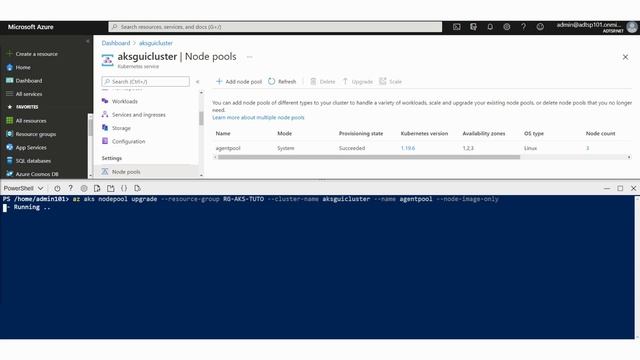Open Cloud Shell settings gear
The height and width of the screenshot is (360, 640).
pos(84,188)
